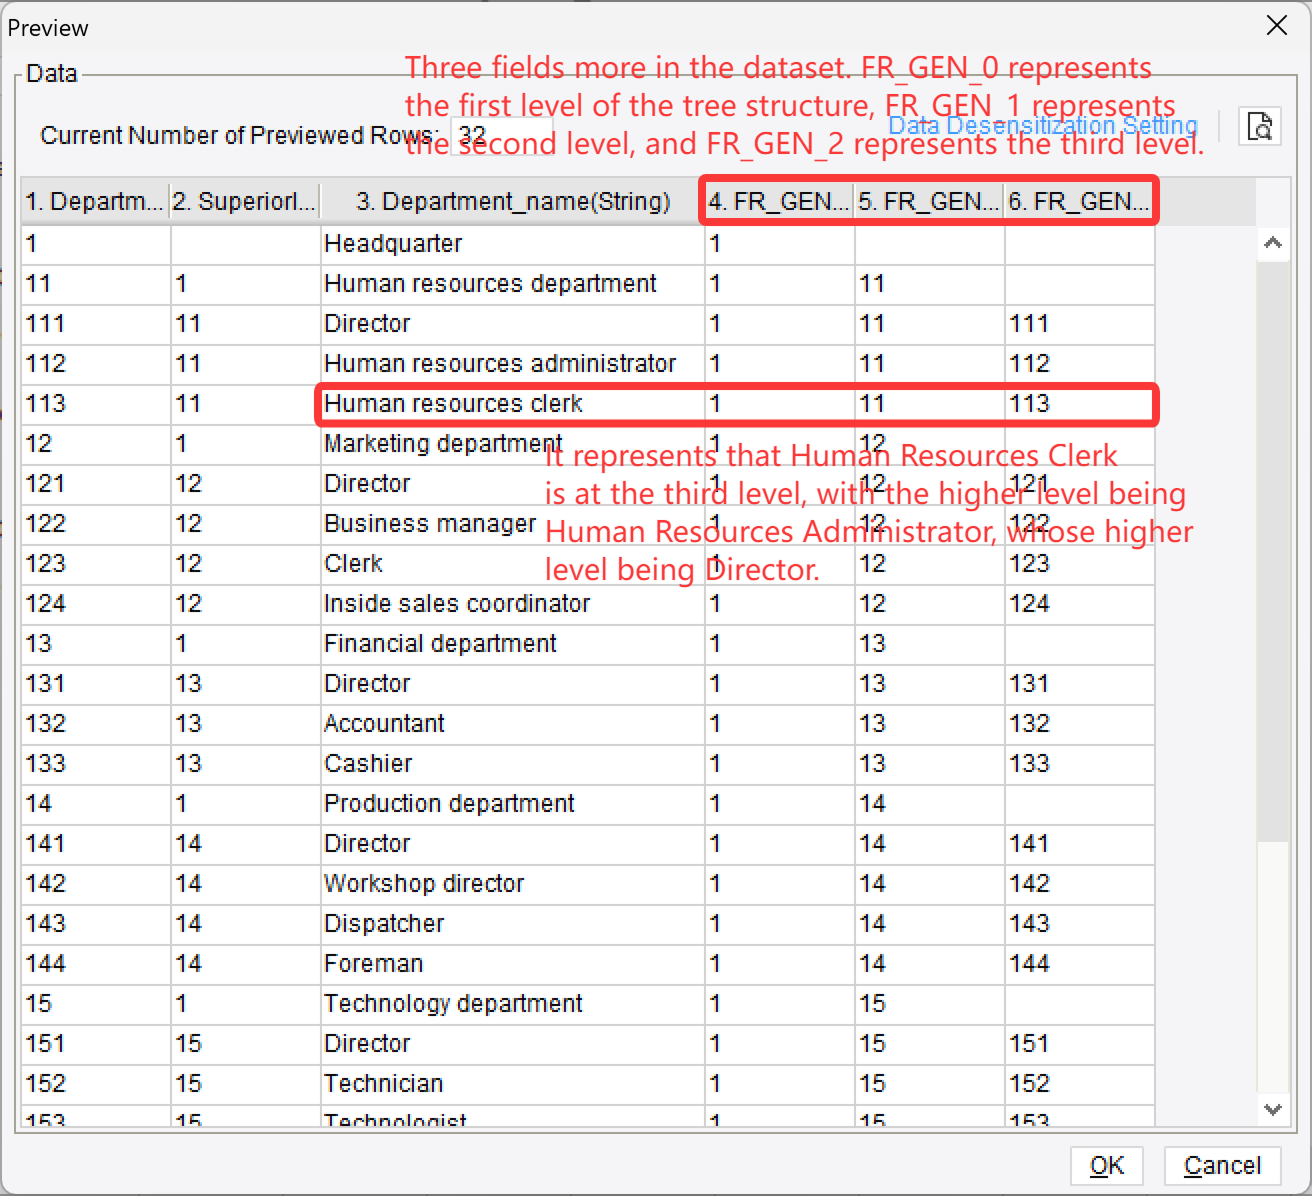The width and height of the screenshot is (1312, 1196).
Task: Click the 'Financial department' cell
Action: (x=513, y=644)
